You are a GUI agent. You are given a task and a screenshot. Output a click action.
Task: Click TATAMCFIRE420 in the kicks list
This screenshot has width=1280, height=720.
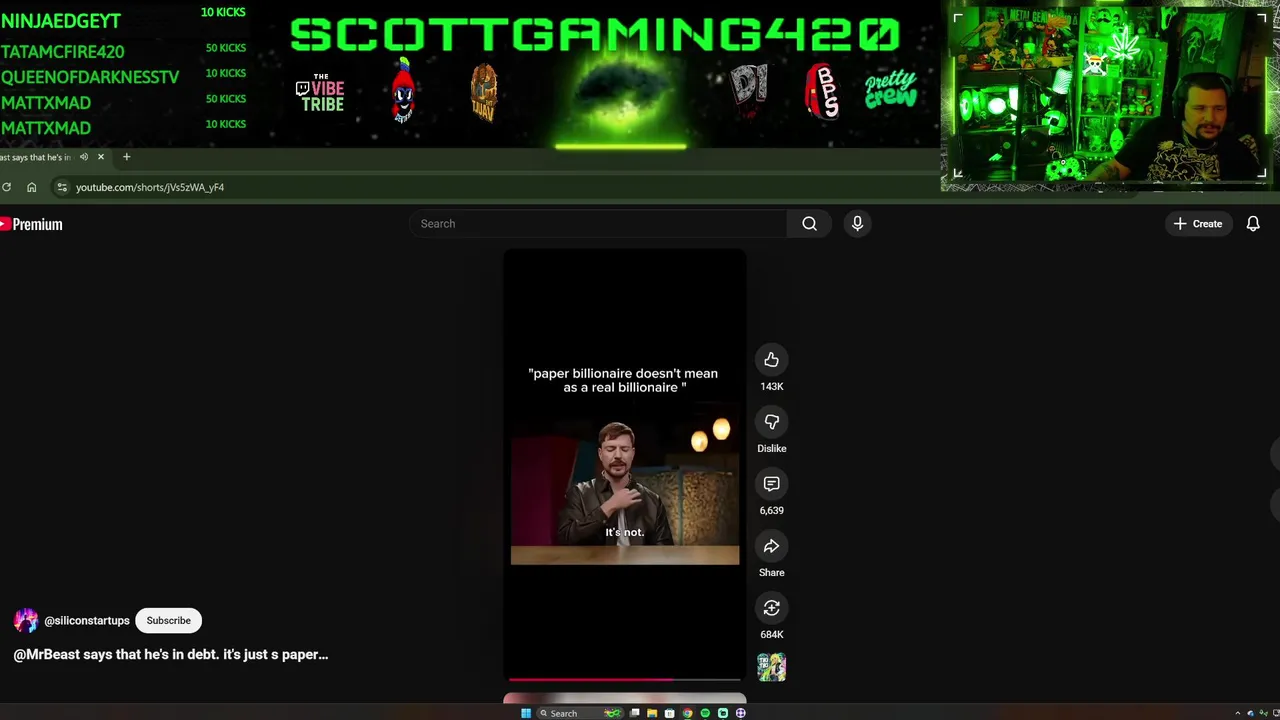(x=63, y=52)
